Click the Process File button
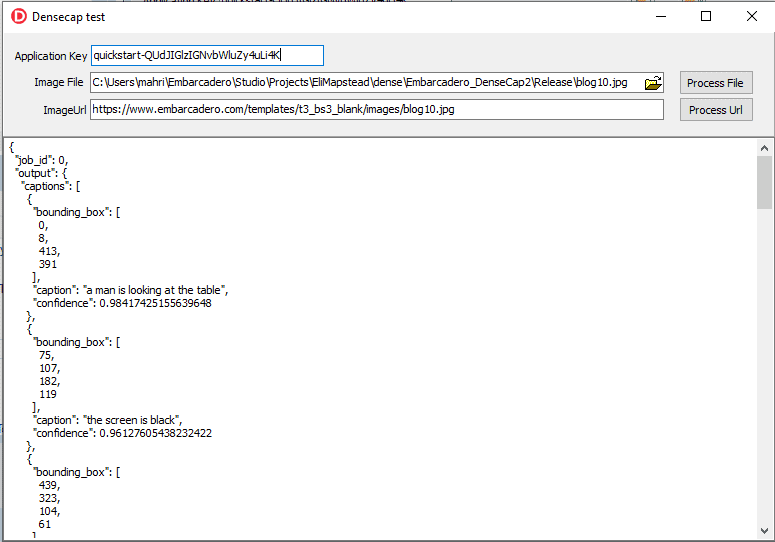This screenshot has width=775, height=542. (716, 83)
